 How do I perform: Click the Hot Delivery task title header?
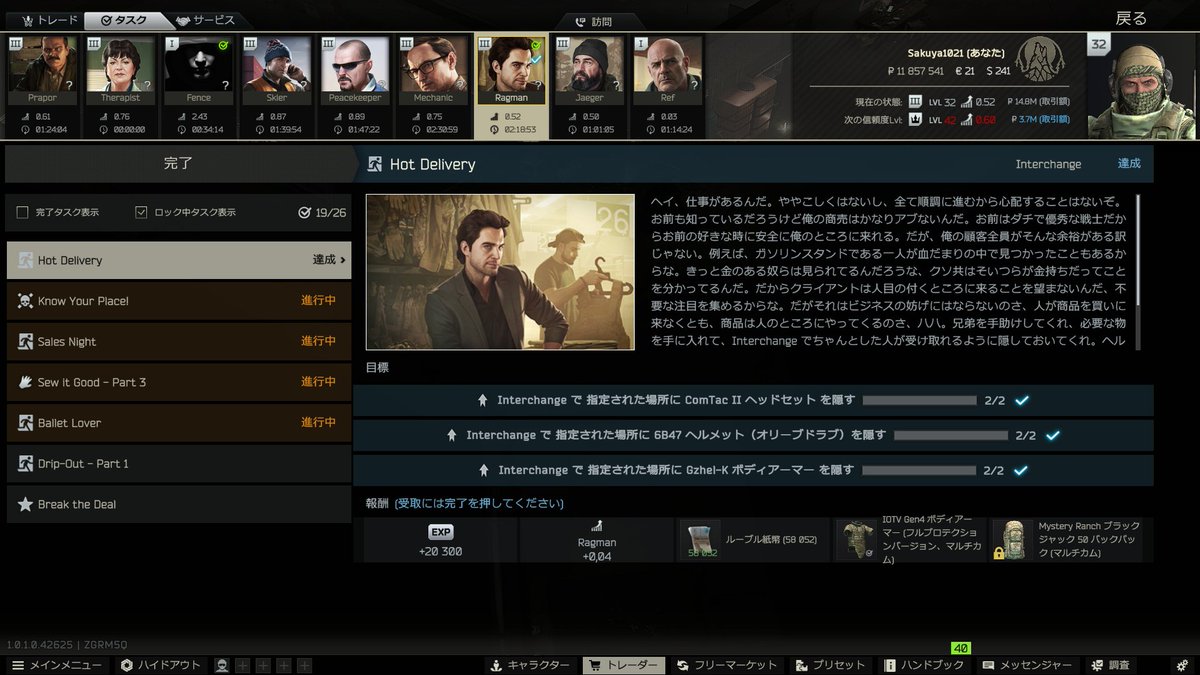432,164
